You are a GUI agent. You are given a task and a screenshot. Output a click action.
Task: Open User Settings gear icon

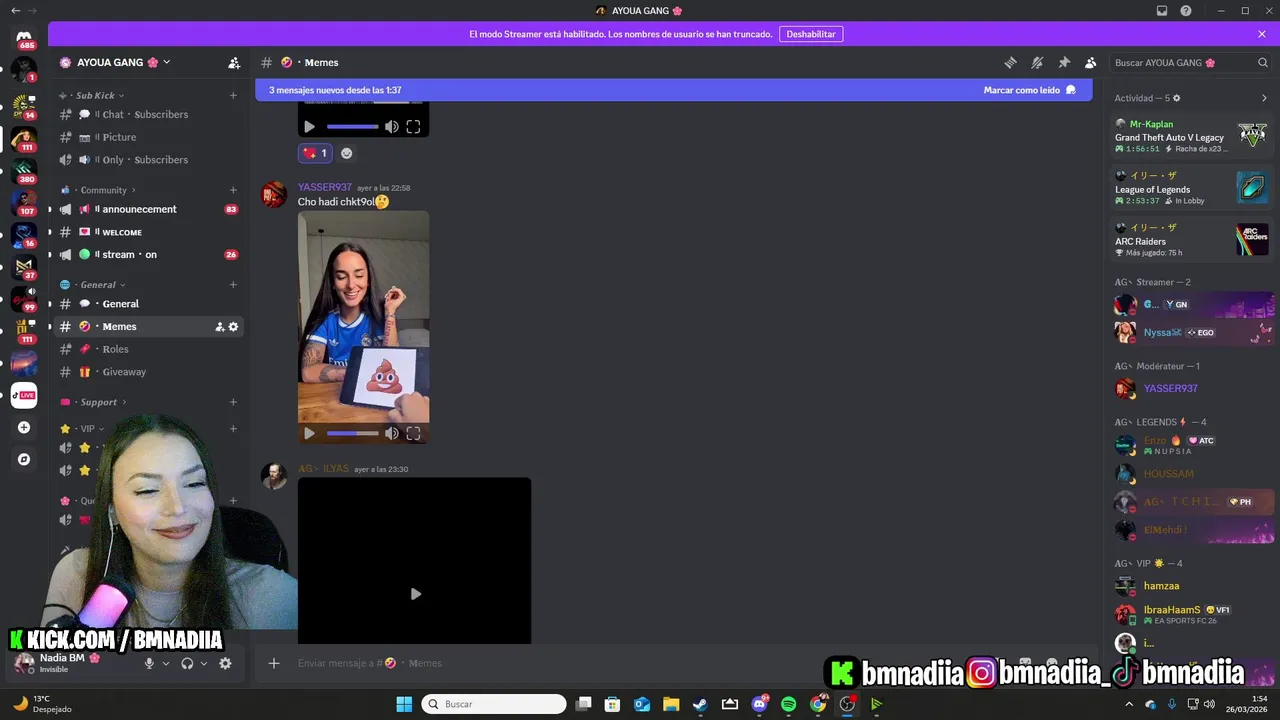coord(225,663)
